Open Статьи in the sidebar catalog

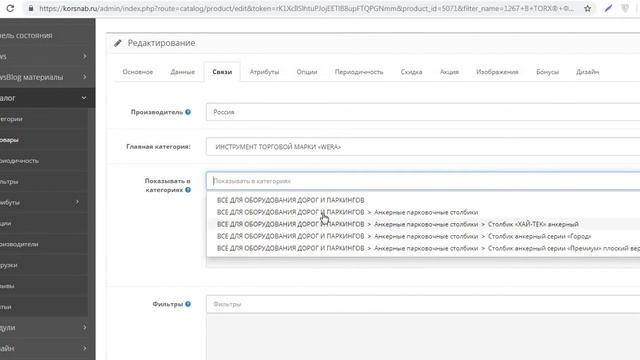[x=6, y=307]
